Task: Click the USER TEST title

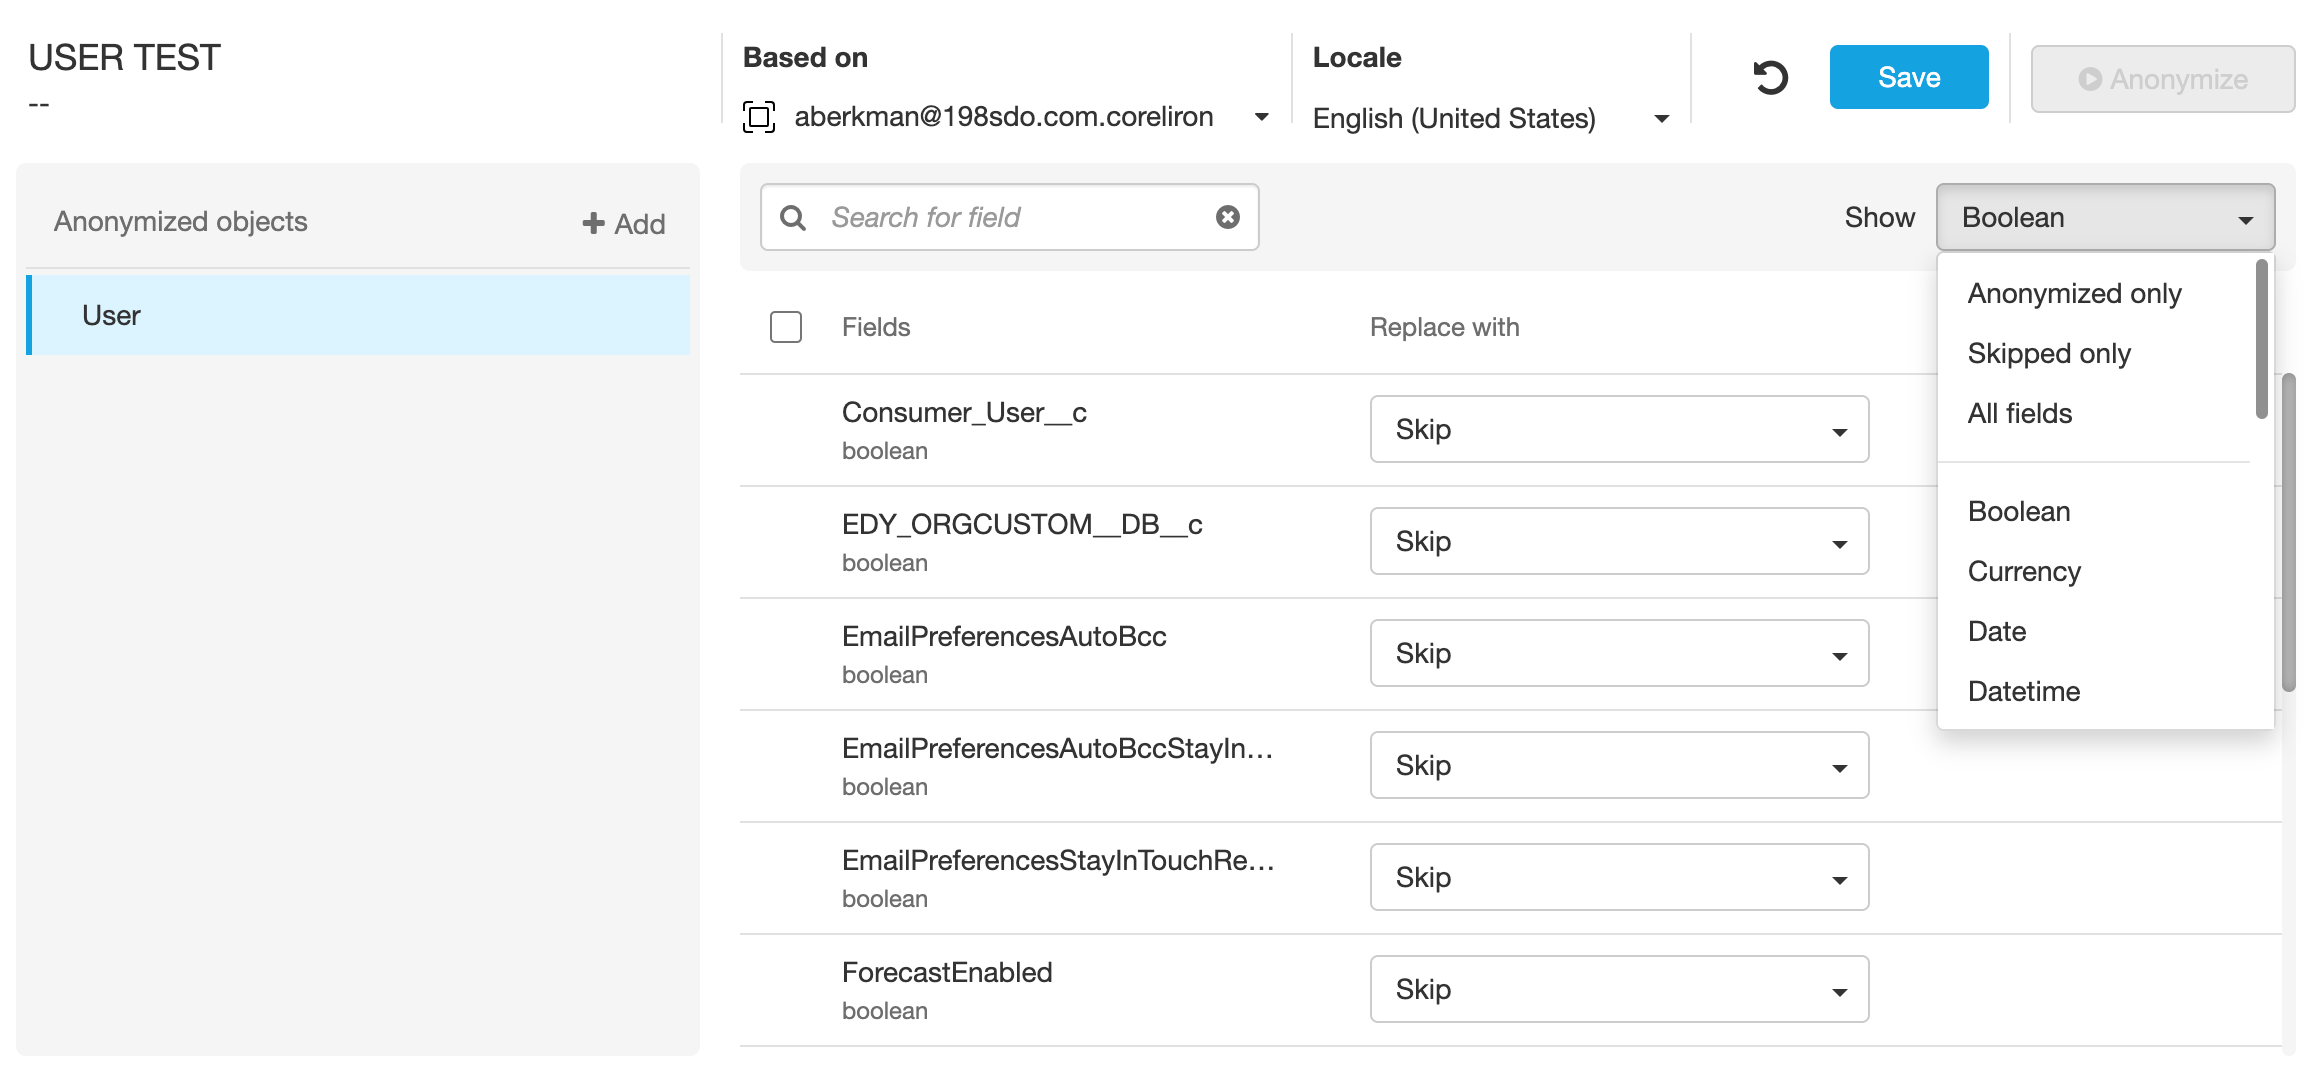Action: [x=124, y=58]
